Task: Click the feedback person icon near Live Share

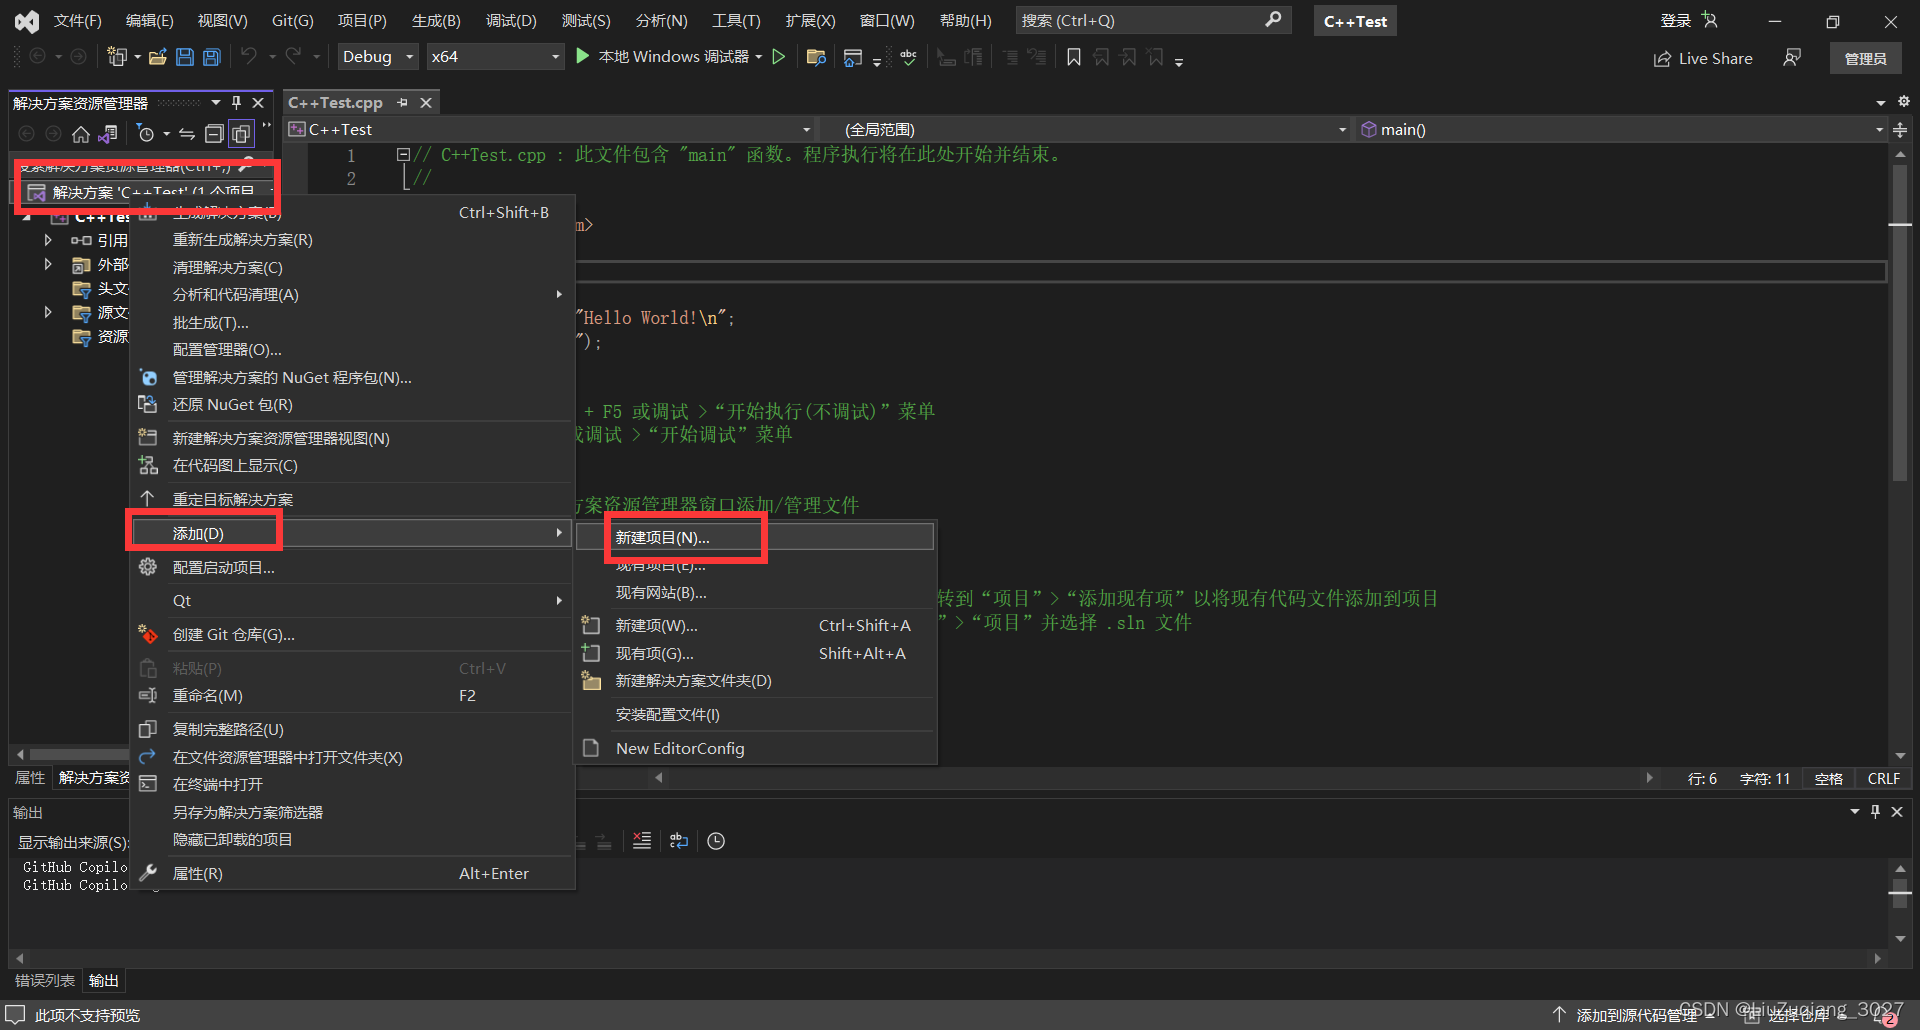Action: pyautogui.click(x=1792, y=58)
